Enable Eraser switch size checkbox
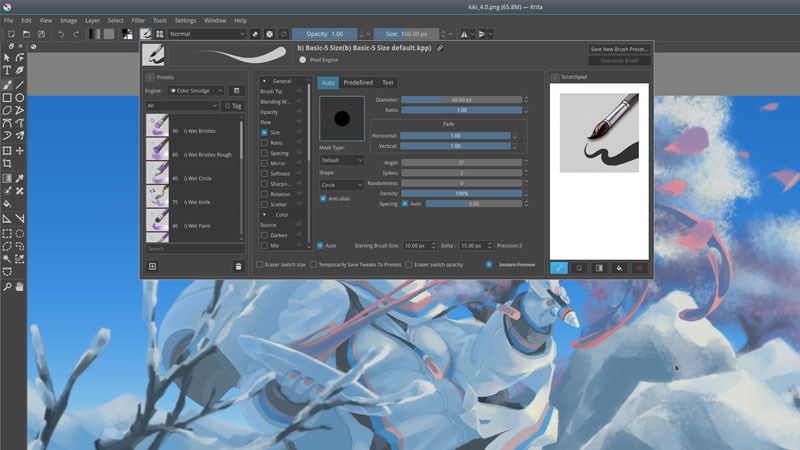 [x=261, y=265]
